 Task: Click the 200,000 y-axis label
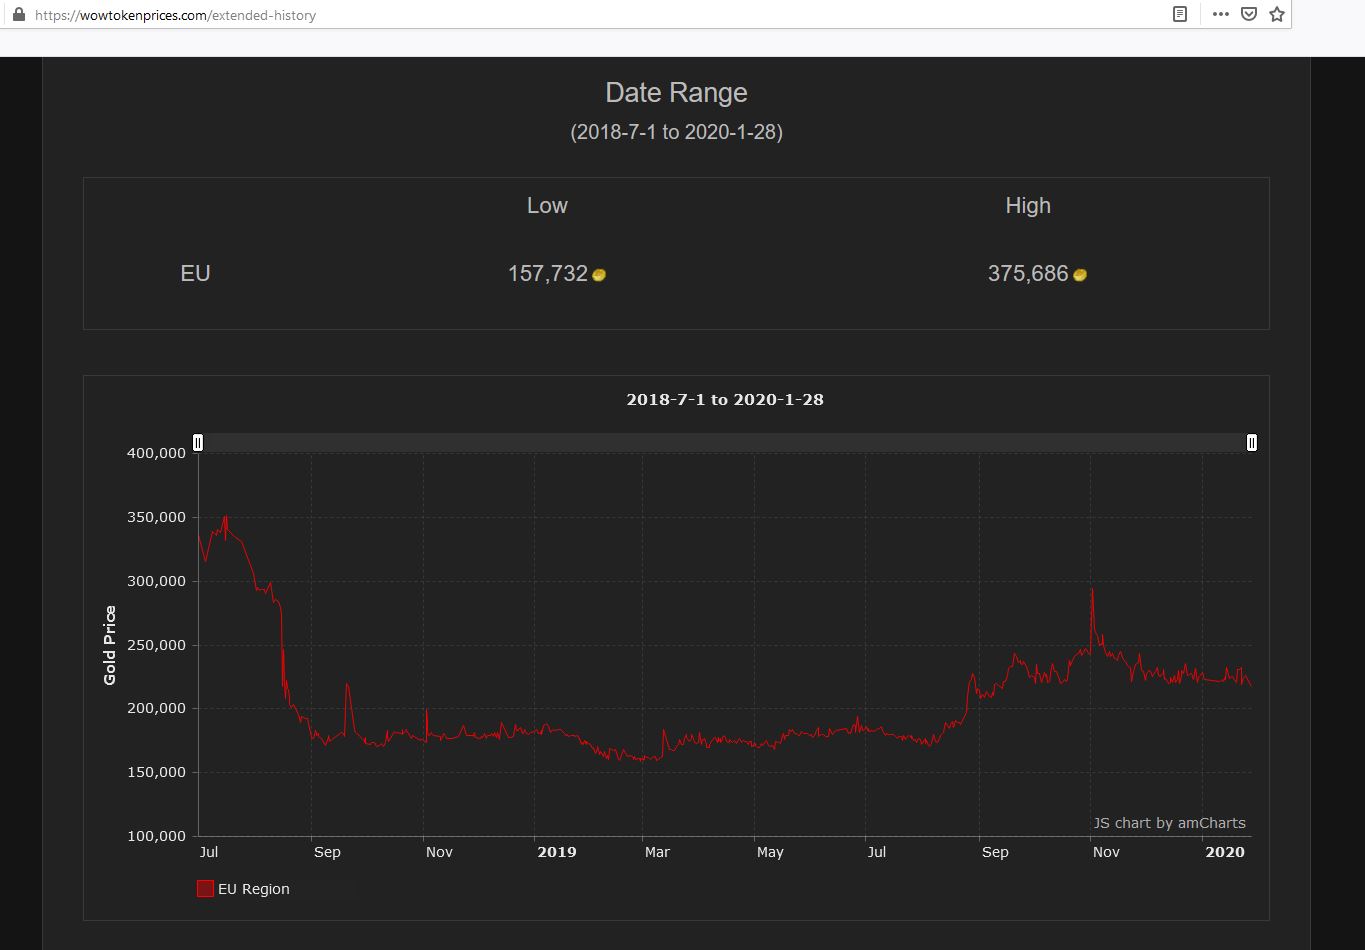point(157,708)
